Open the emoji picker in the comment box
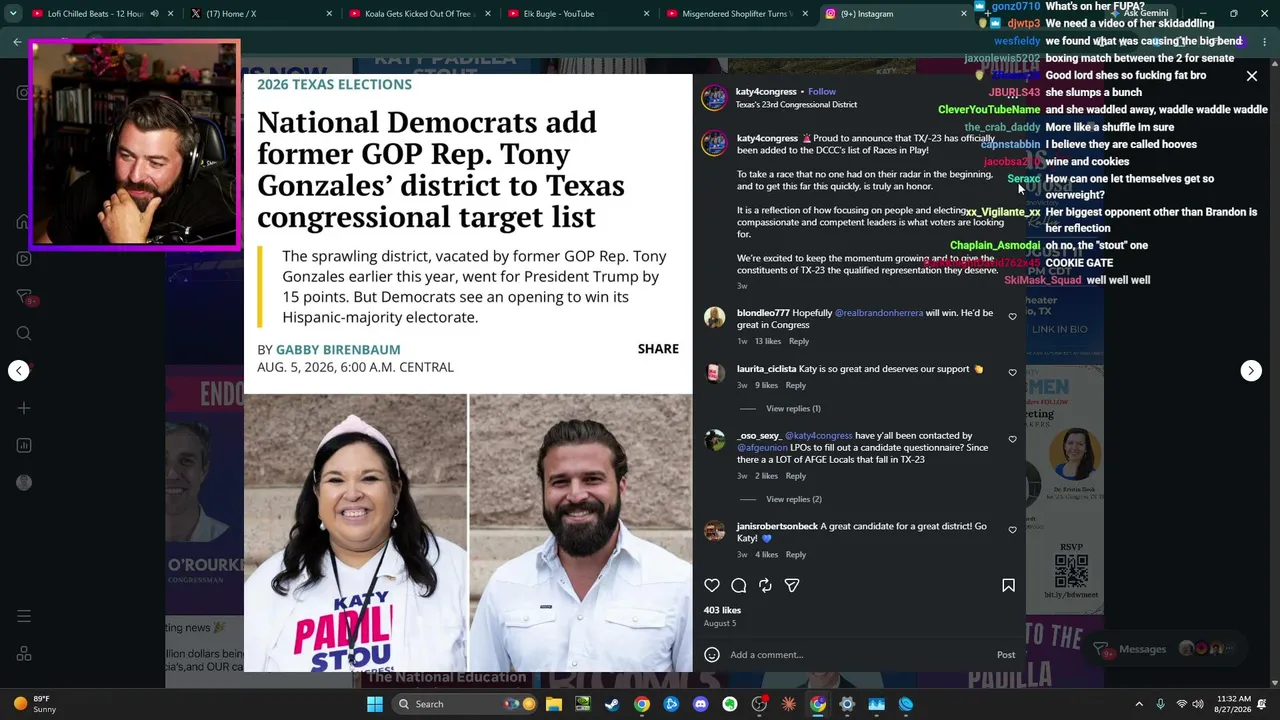1280x720 pixels. [x=712, y=655]
